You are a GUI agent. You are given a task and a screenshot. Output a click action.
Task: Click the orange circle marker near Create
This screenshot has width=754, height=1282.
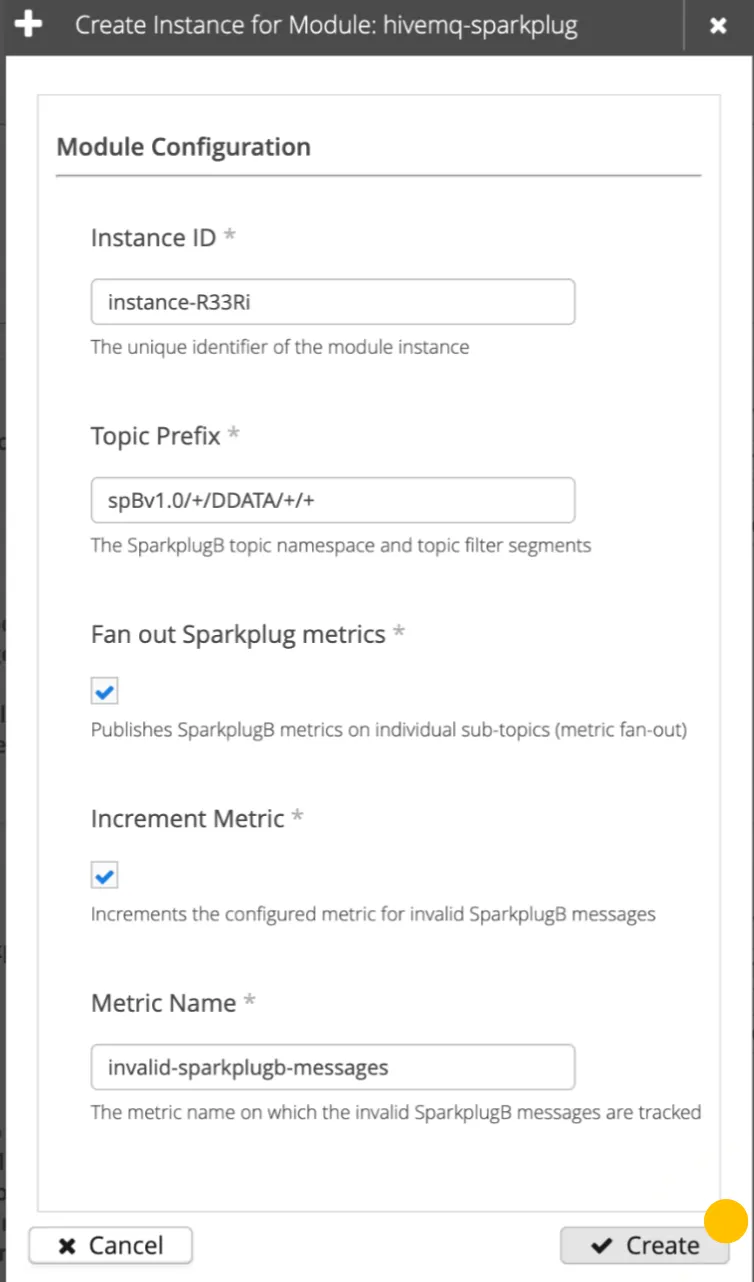tap(726, 1221)
